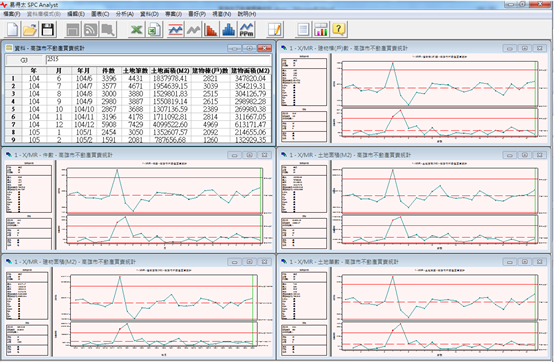Click the 建物面積(M2) chart window title icon

pyautogui.click(x=9, y=262)
